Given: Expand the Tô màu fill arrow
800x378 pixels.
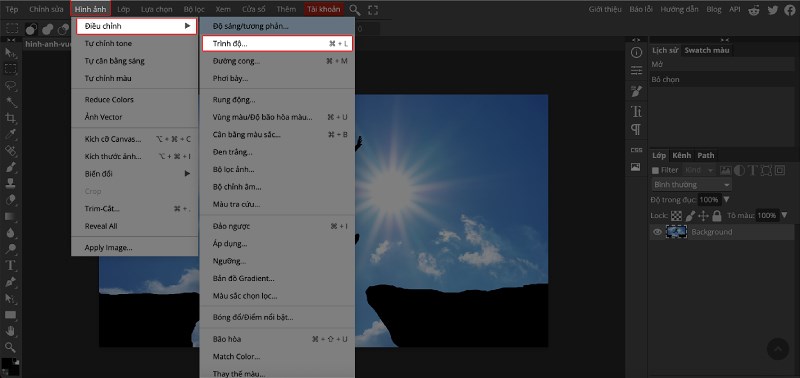Looking at the screenshot, I should [x=785, y=216].
